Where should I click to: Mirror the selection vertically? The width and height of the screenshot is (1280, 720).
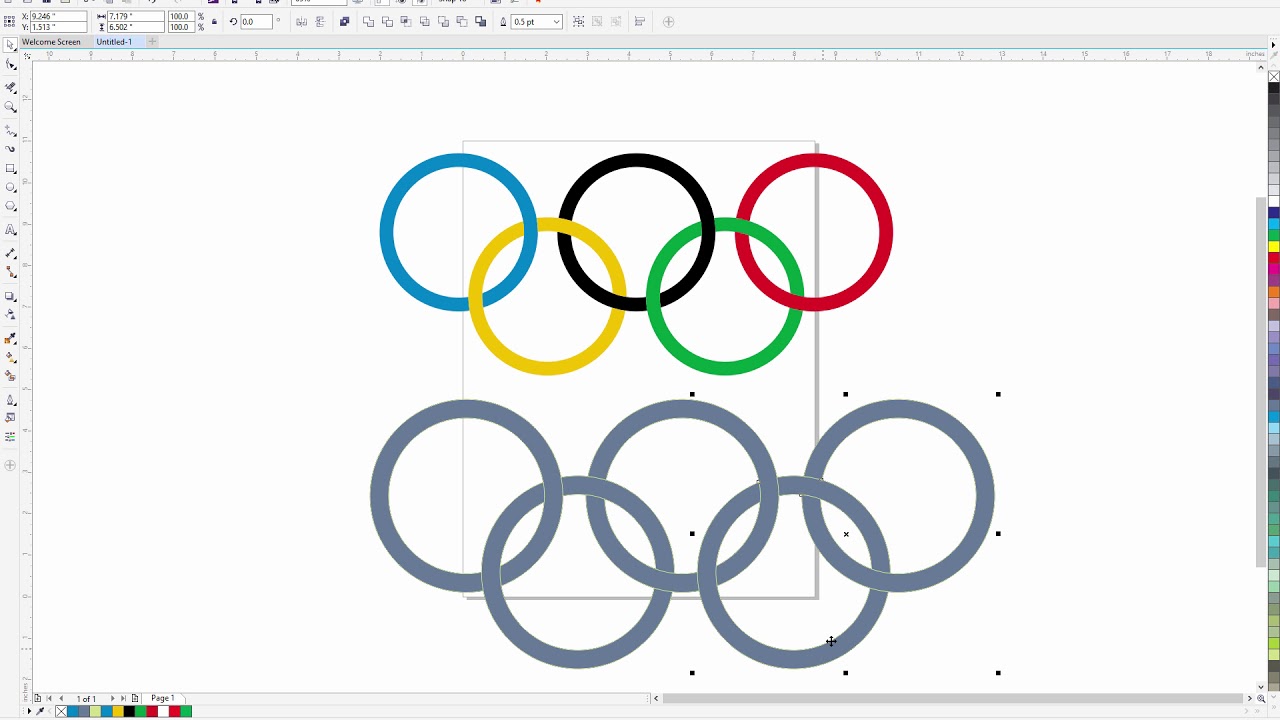coord(320,22)
